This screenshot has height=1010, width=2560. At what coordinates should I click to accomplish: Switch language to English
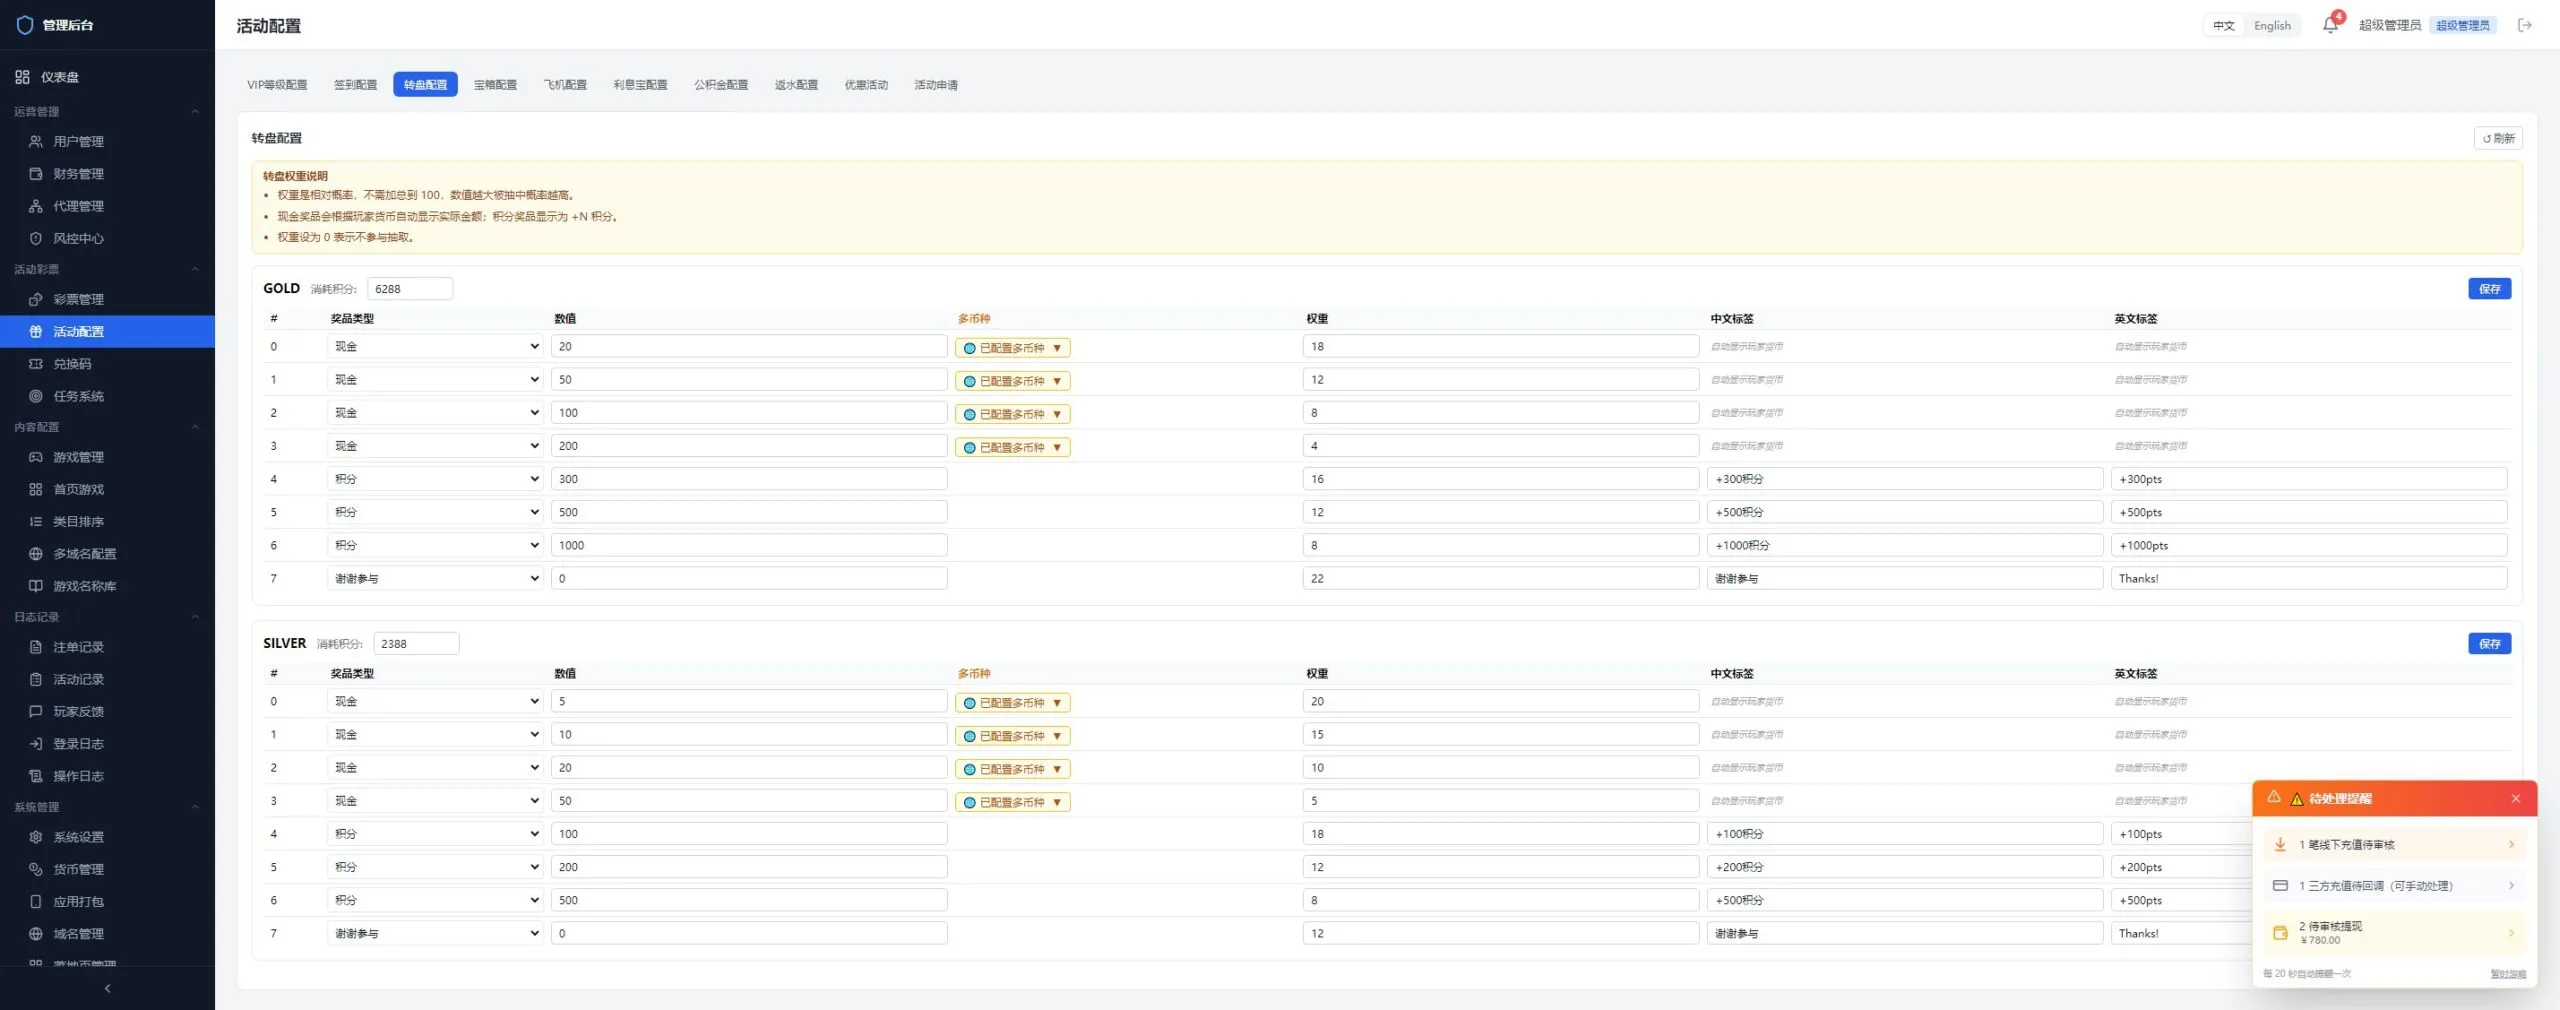[x=2272, y=26]
